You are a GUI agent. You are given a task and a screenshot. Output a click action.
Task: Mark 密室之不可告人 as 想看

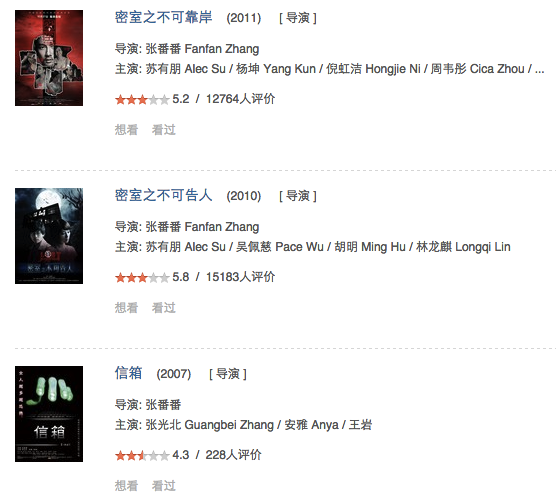126,308
